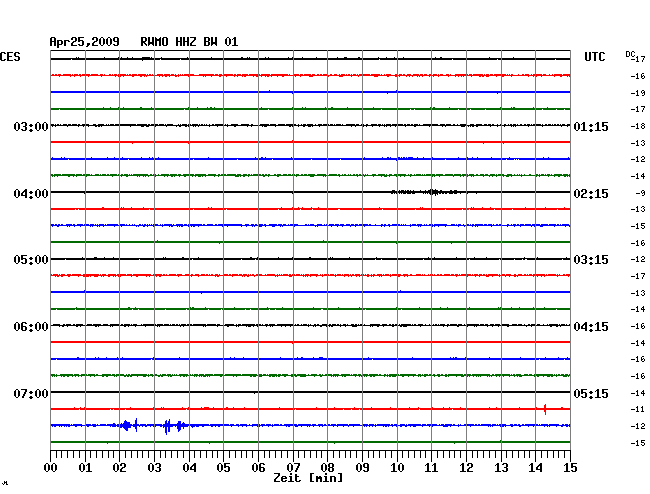The height and width of the screenshot is (494, 650).
Task: Click minute 12 on the time axis
Action: click(466, 467)
